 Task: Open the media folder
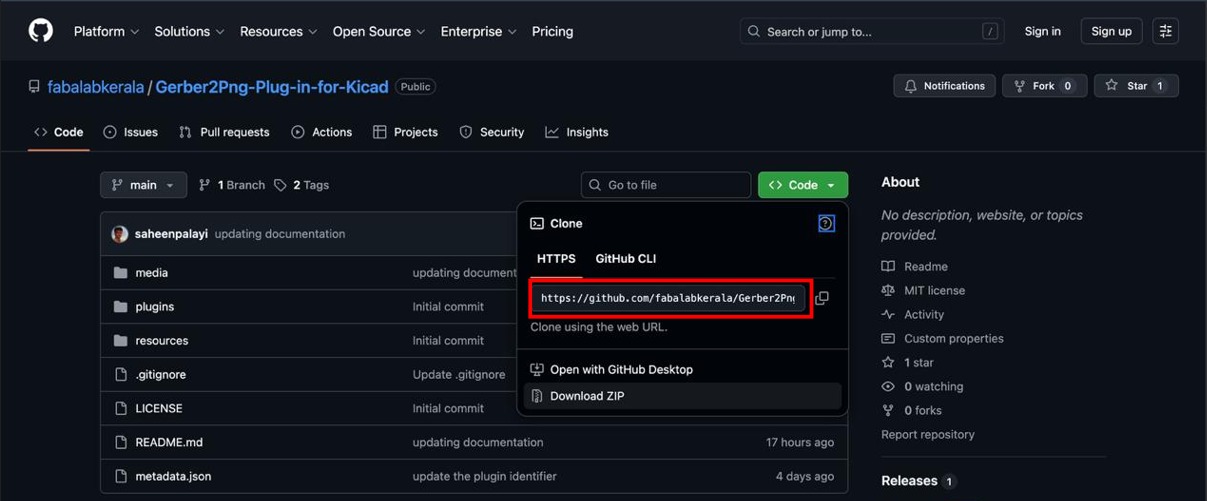point(151,273)
